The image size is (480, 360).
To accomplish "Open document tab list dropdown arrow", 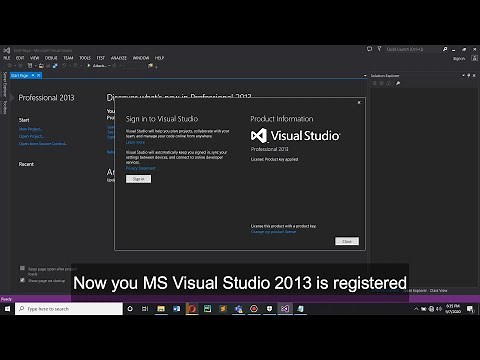I will coord(365,76).
